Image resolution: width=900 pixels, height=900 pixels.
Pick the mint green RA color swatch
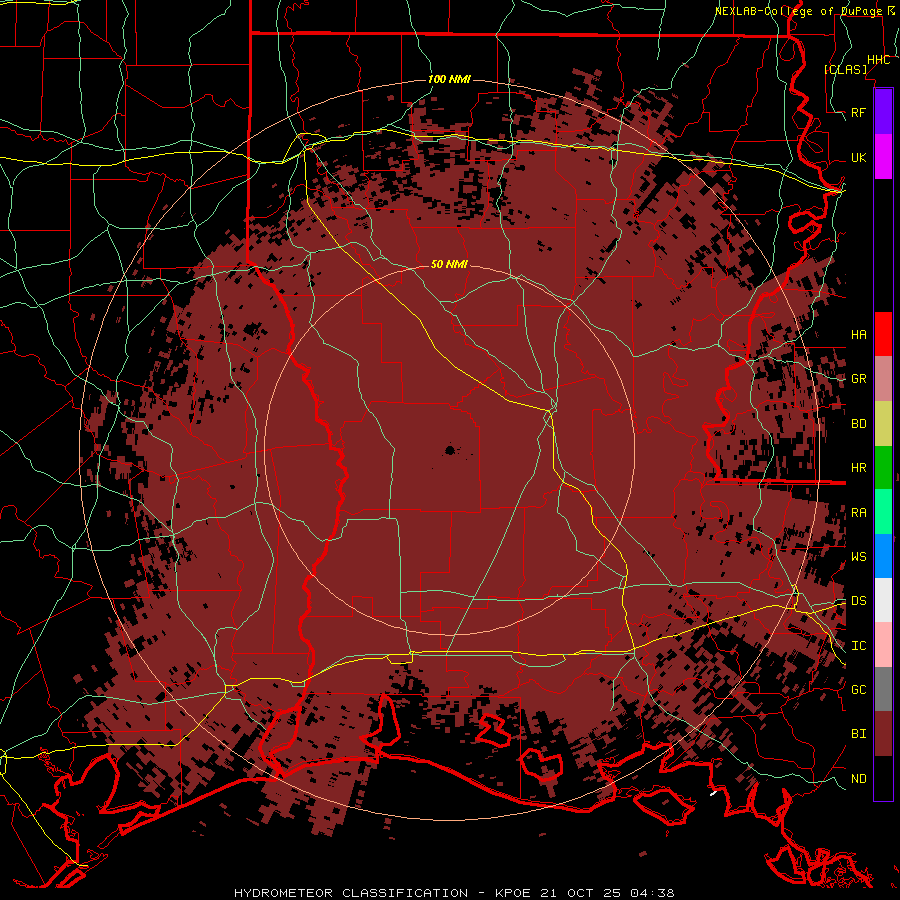click(883, 512)
